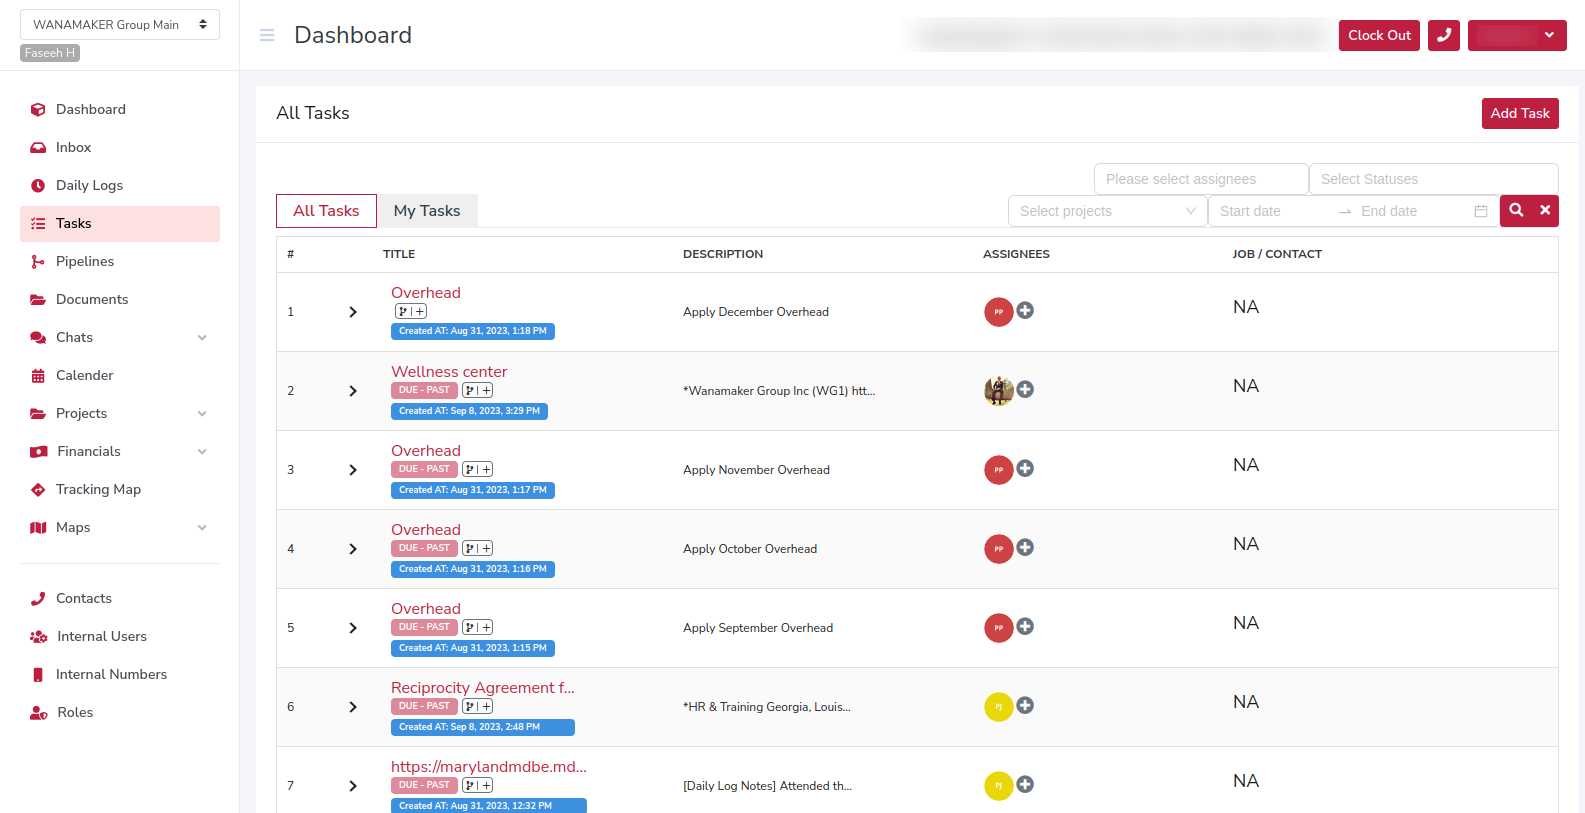Click assignee avatar on Reciprocity Agreement task
Screen dimensions: 1585x813
click(x=998, y=707)
